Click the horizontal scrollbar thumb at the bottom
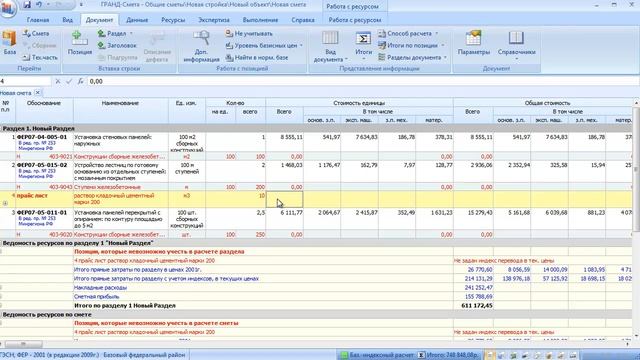Screen dimensions: 640x360 coord(23,344)
